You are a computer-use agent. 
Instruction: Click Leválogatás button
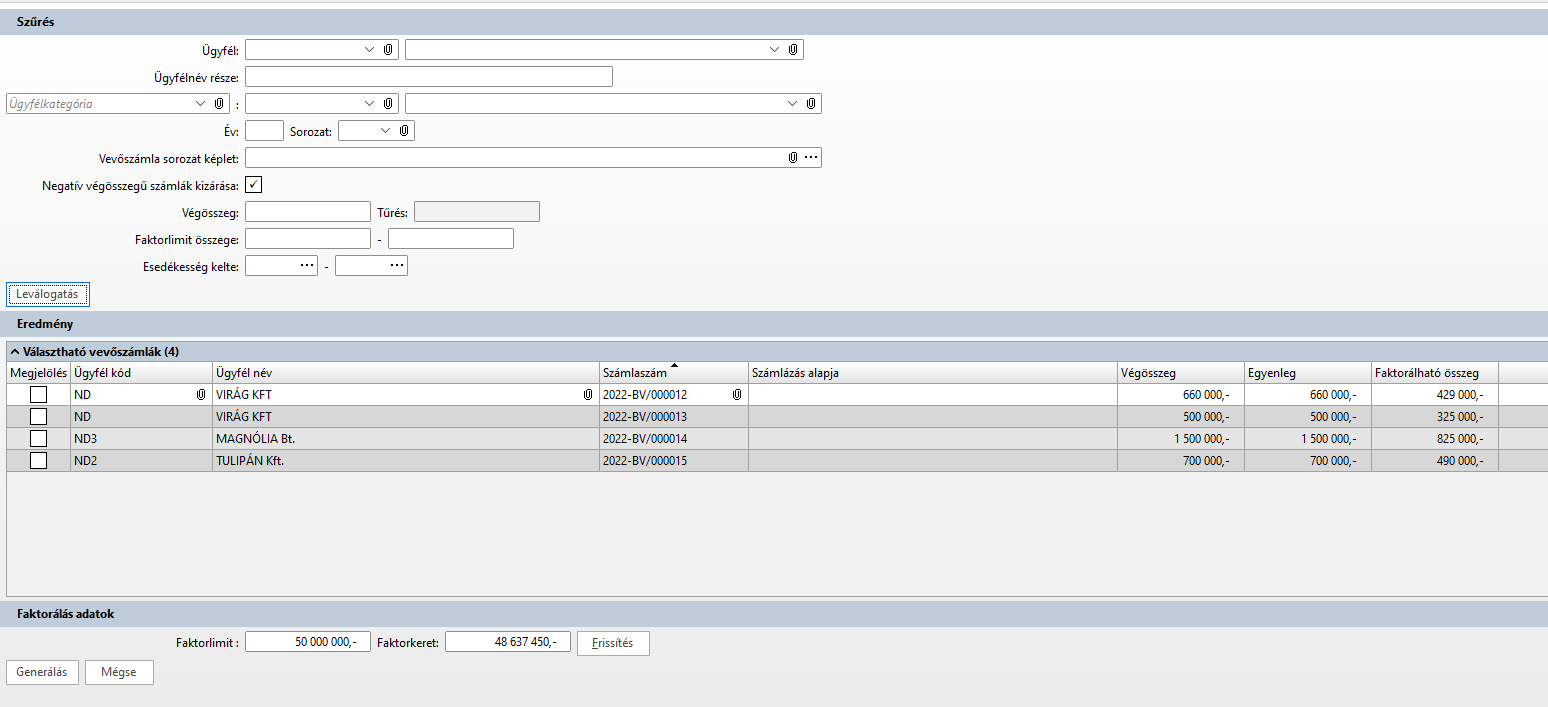(x=48, y=294)
